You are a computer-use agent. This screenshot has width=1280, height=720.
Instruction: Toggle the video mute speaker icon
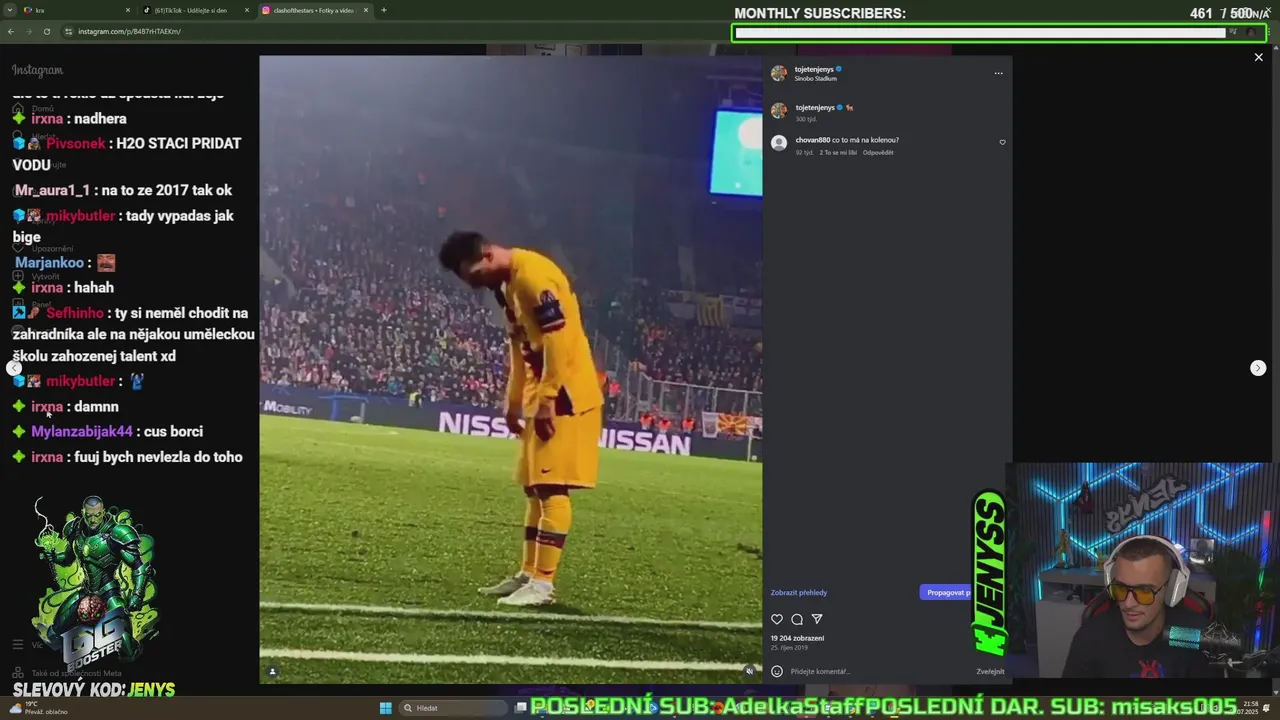pyautogui.click(x=749, y=671)
